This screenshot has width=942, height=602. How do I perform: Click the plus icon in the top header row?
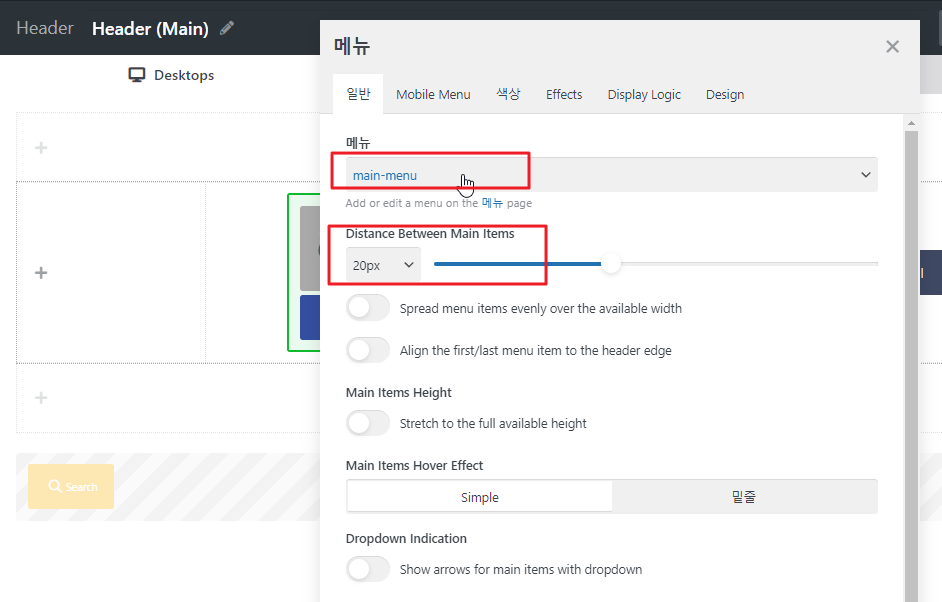41,148
